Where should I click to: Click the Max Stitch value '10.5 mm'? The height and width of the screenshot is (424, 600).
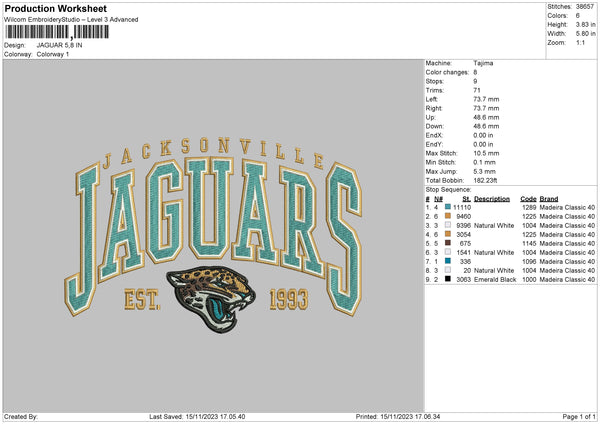[x=486, y=153]
